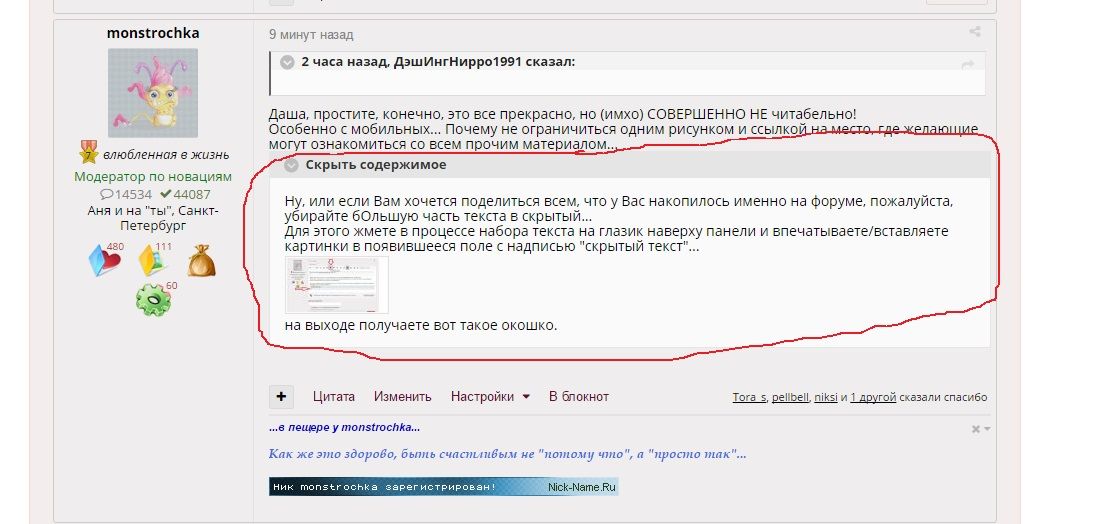The image size is (1095, 524).
Task: Open the screenshot thumbnail inside the spoiler
Action: (x=336, y=285)
